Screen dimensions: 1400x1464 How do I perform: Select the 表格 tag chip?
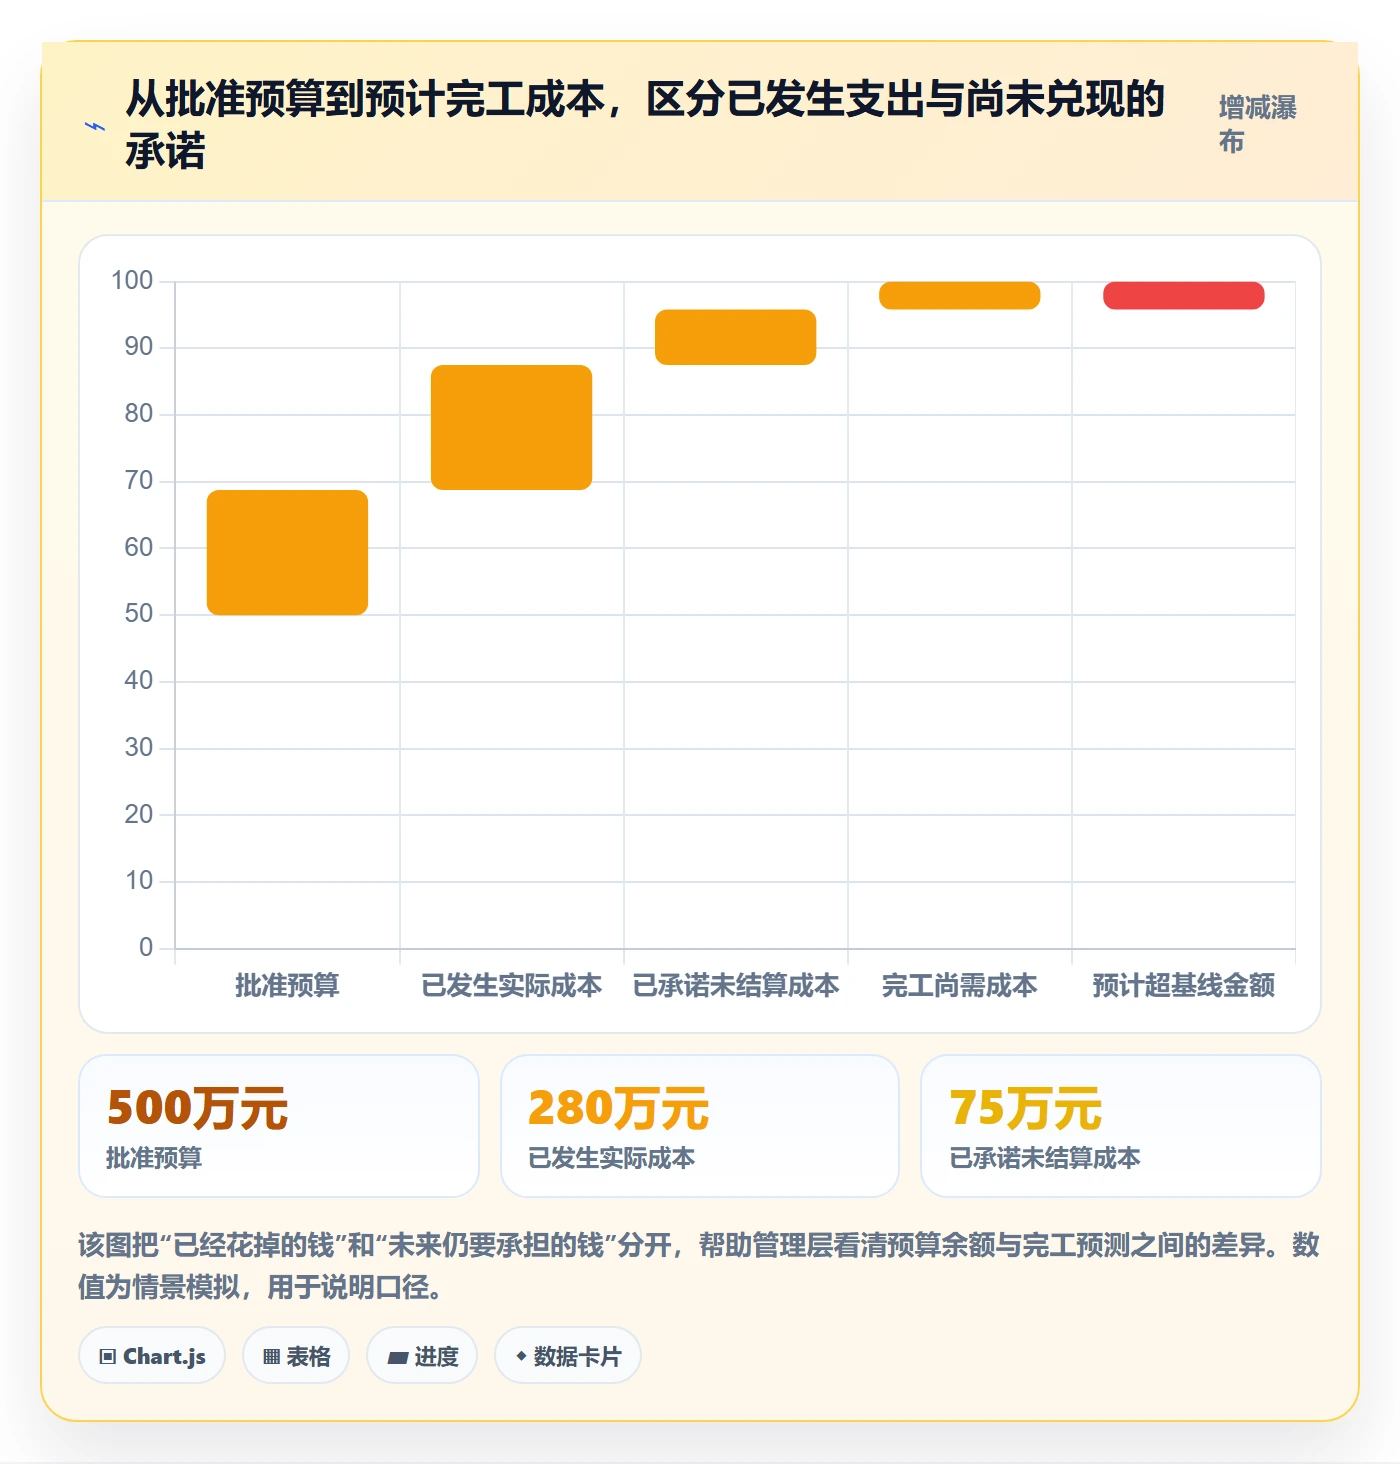(x=296, y=1356)
